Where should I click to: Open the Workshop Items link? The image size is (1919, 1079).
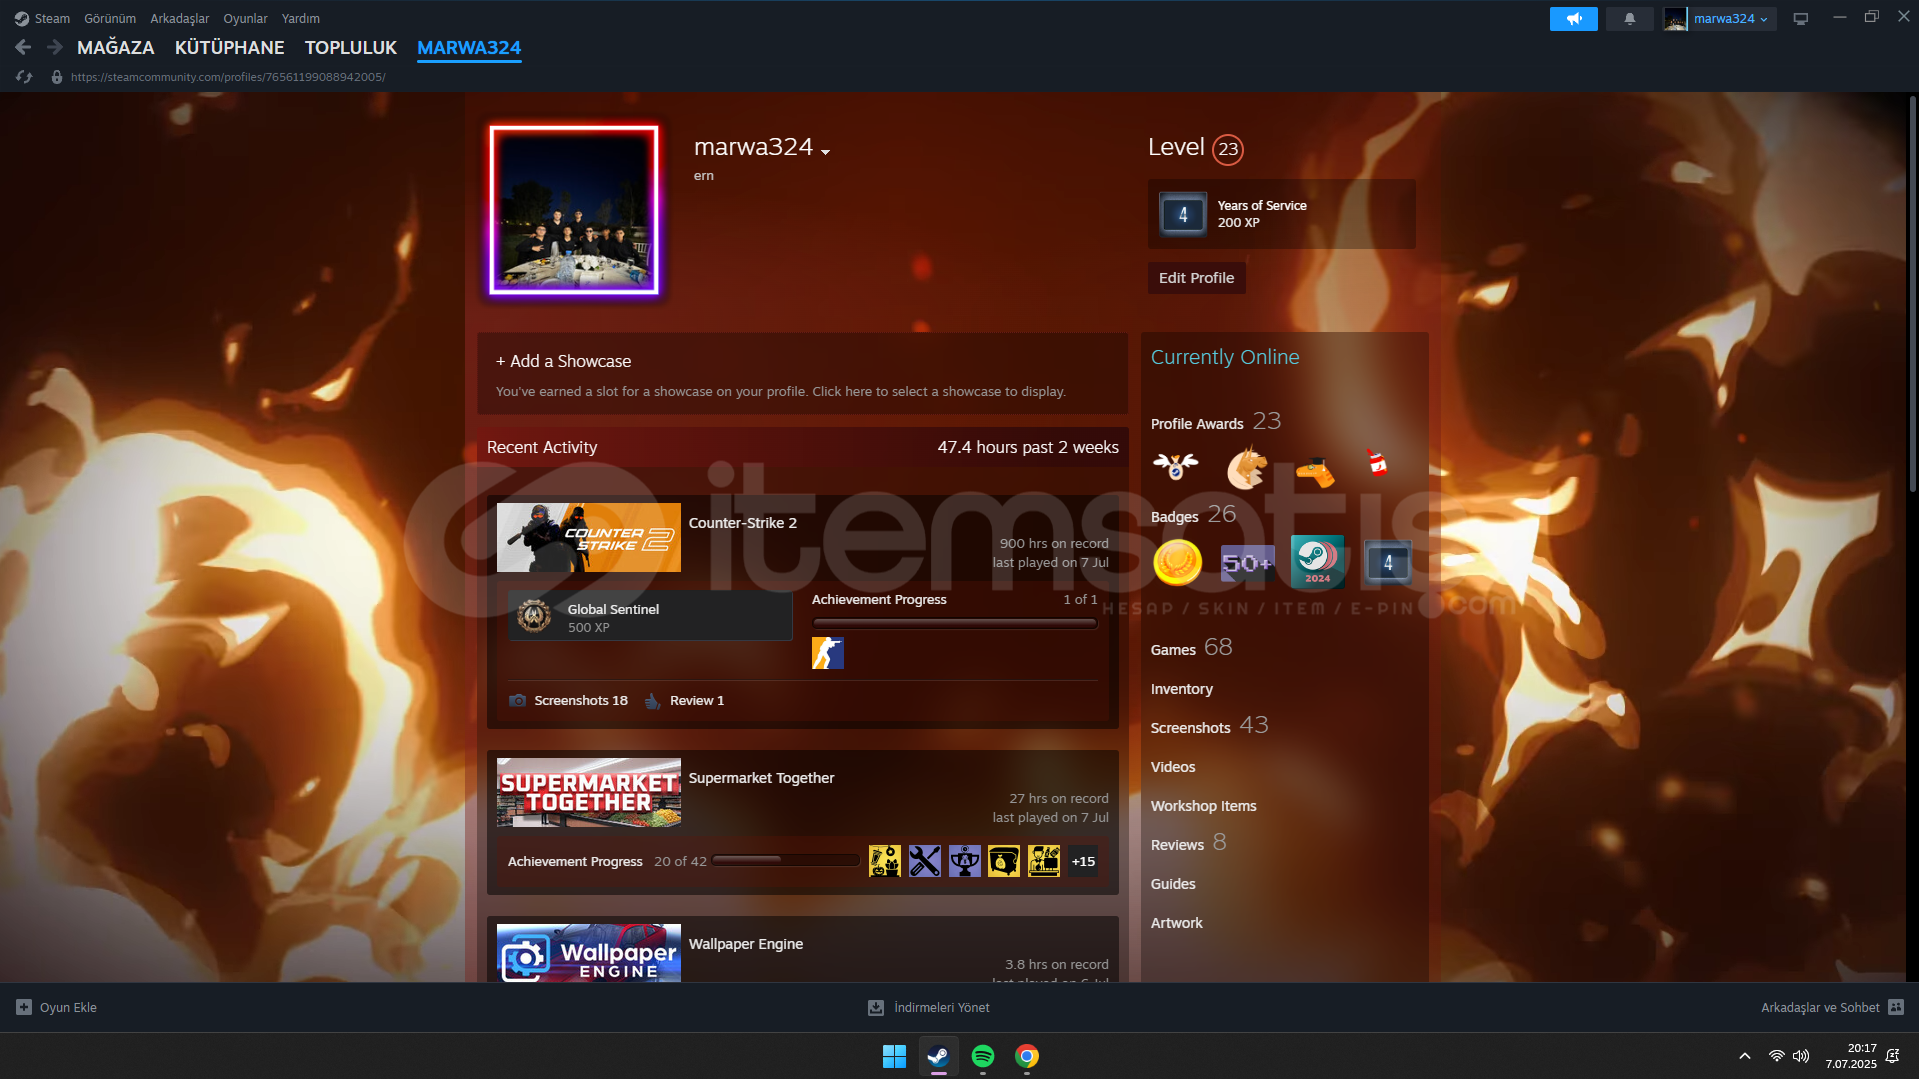[1204, 805]
